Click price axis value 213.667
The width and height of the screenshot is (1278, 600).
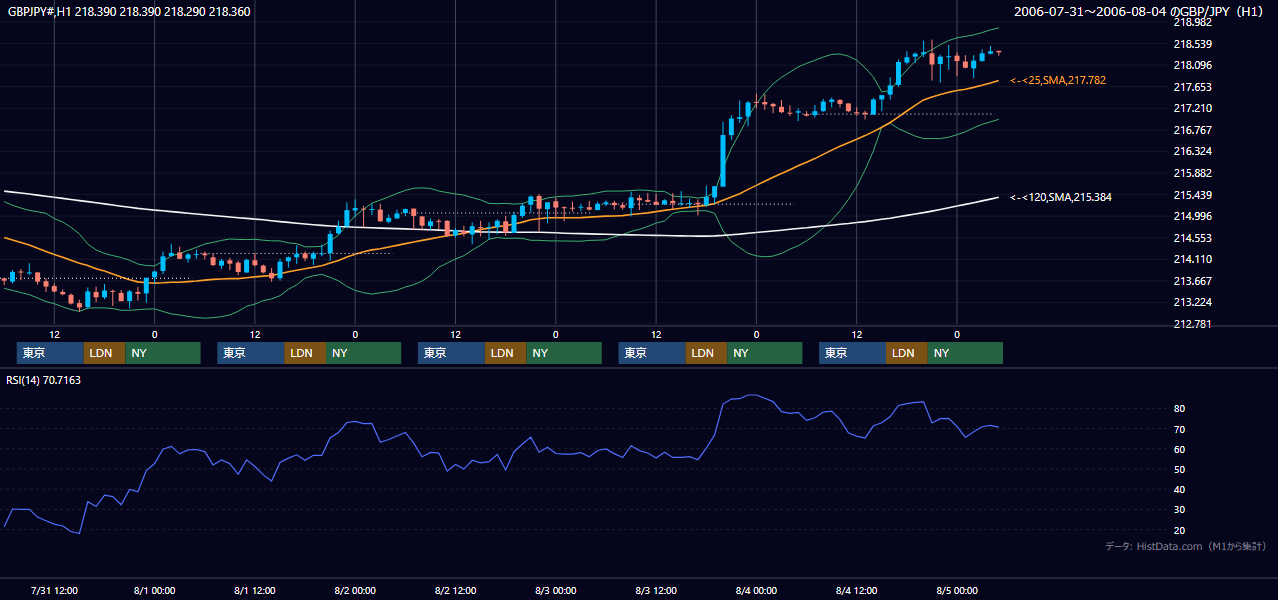pyautogui.click(x=1191, y=281)
